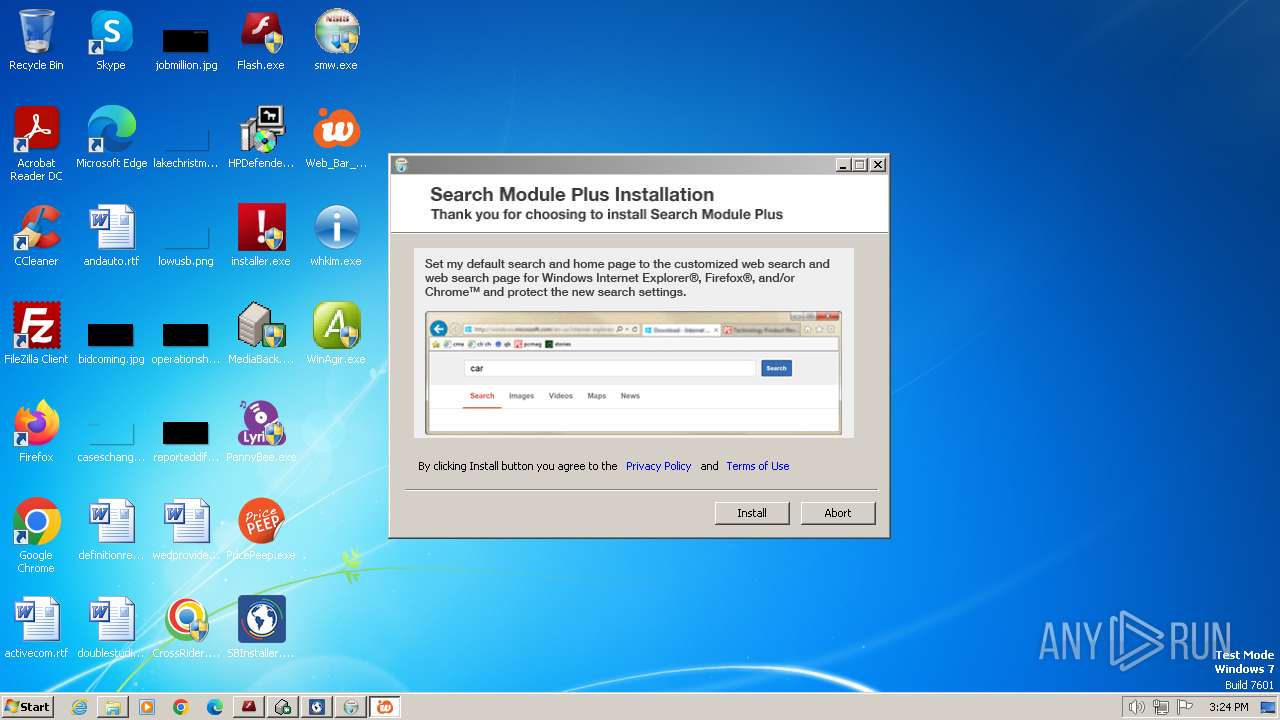Open the Windows Start menu

pyautogui.click(x=28, y=707)
